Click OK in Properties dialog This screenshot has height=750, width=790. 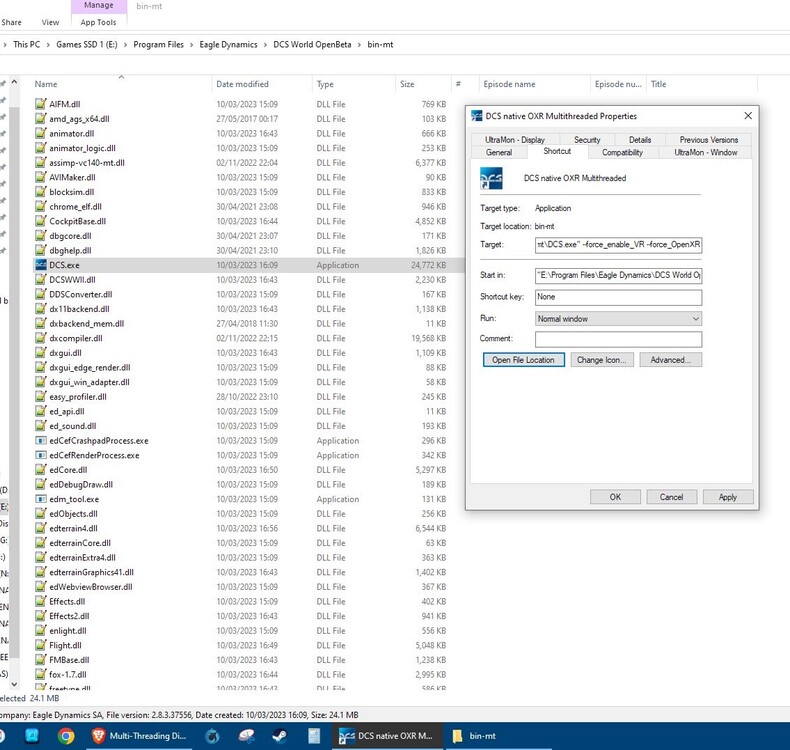pyautogui.click(x=615, y=497)
